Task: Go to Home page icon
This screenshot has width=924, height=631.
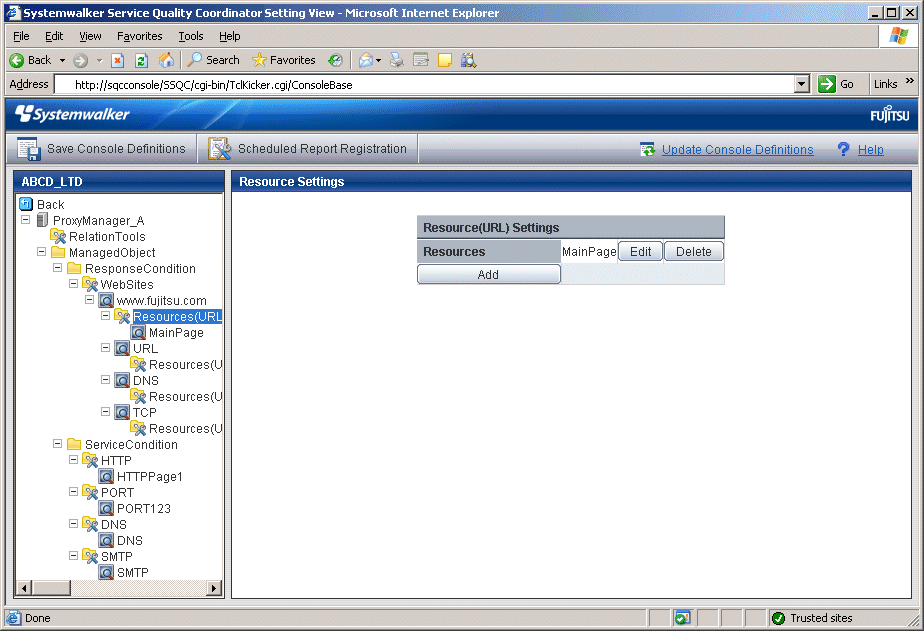Action: [x=167, y=60]
